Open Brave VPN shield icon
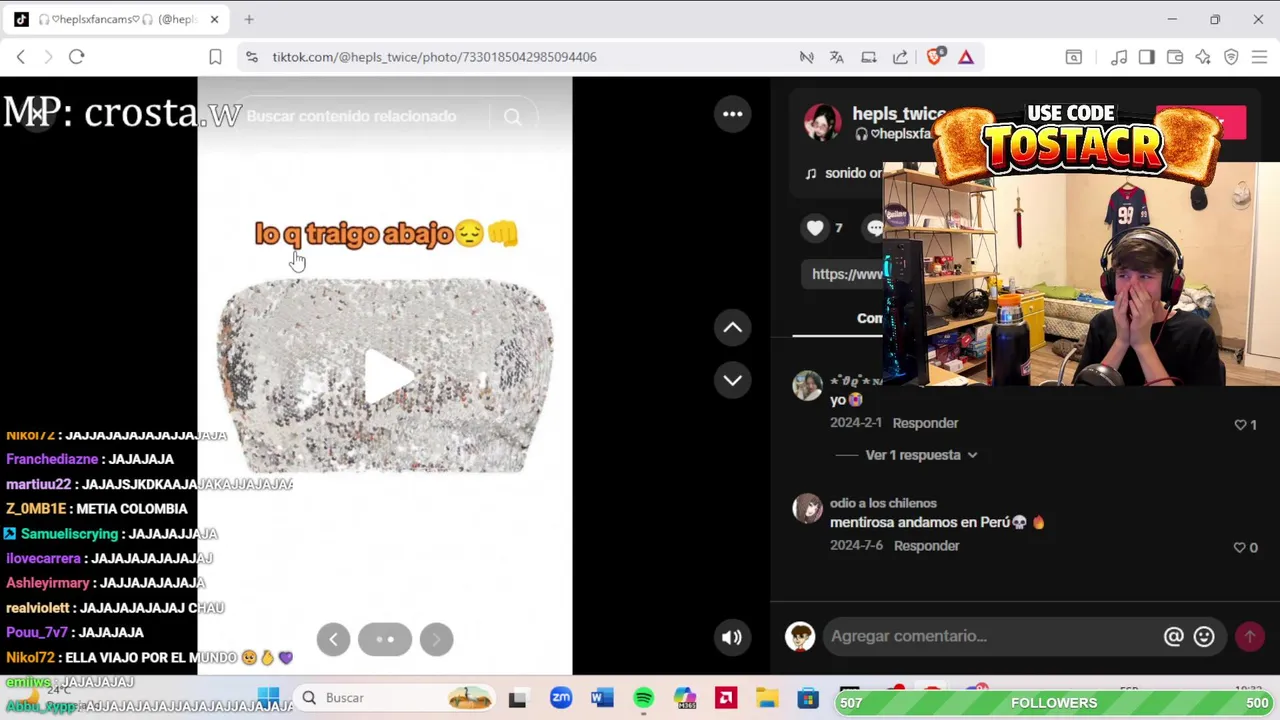 tap(1231, 57)
